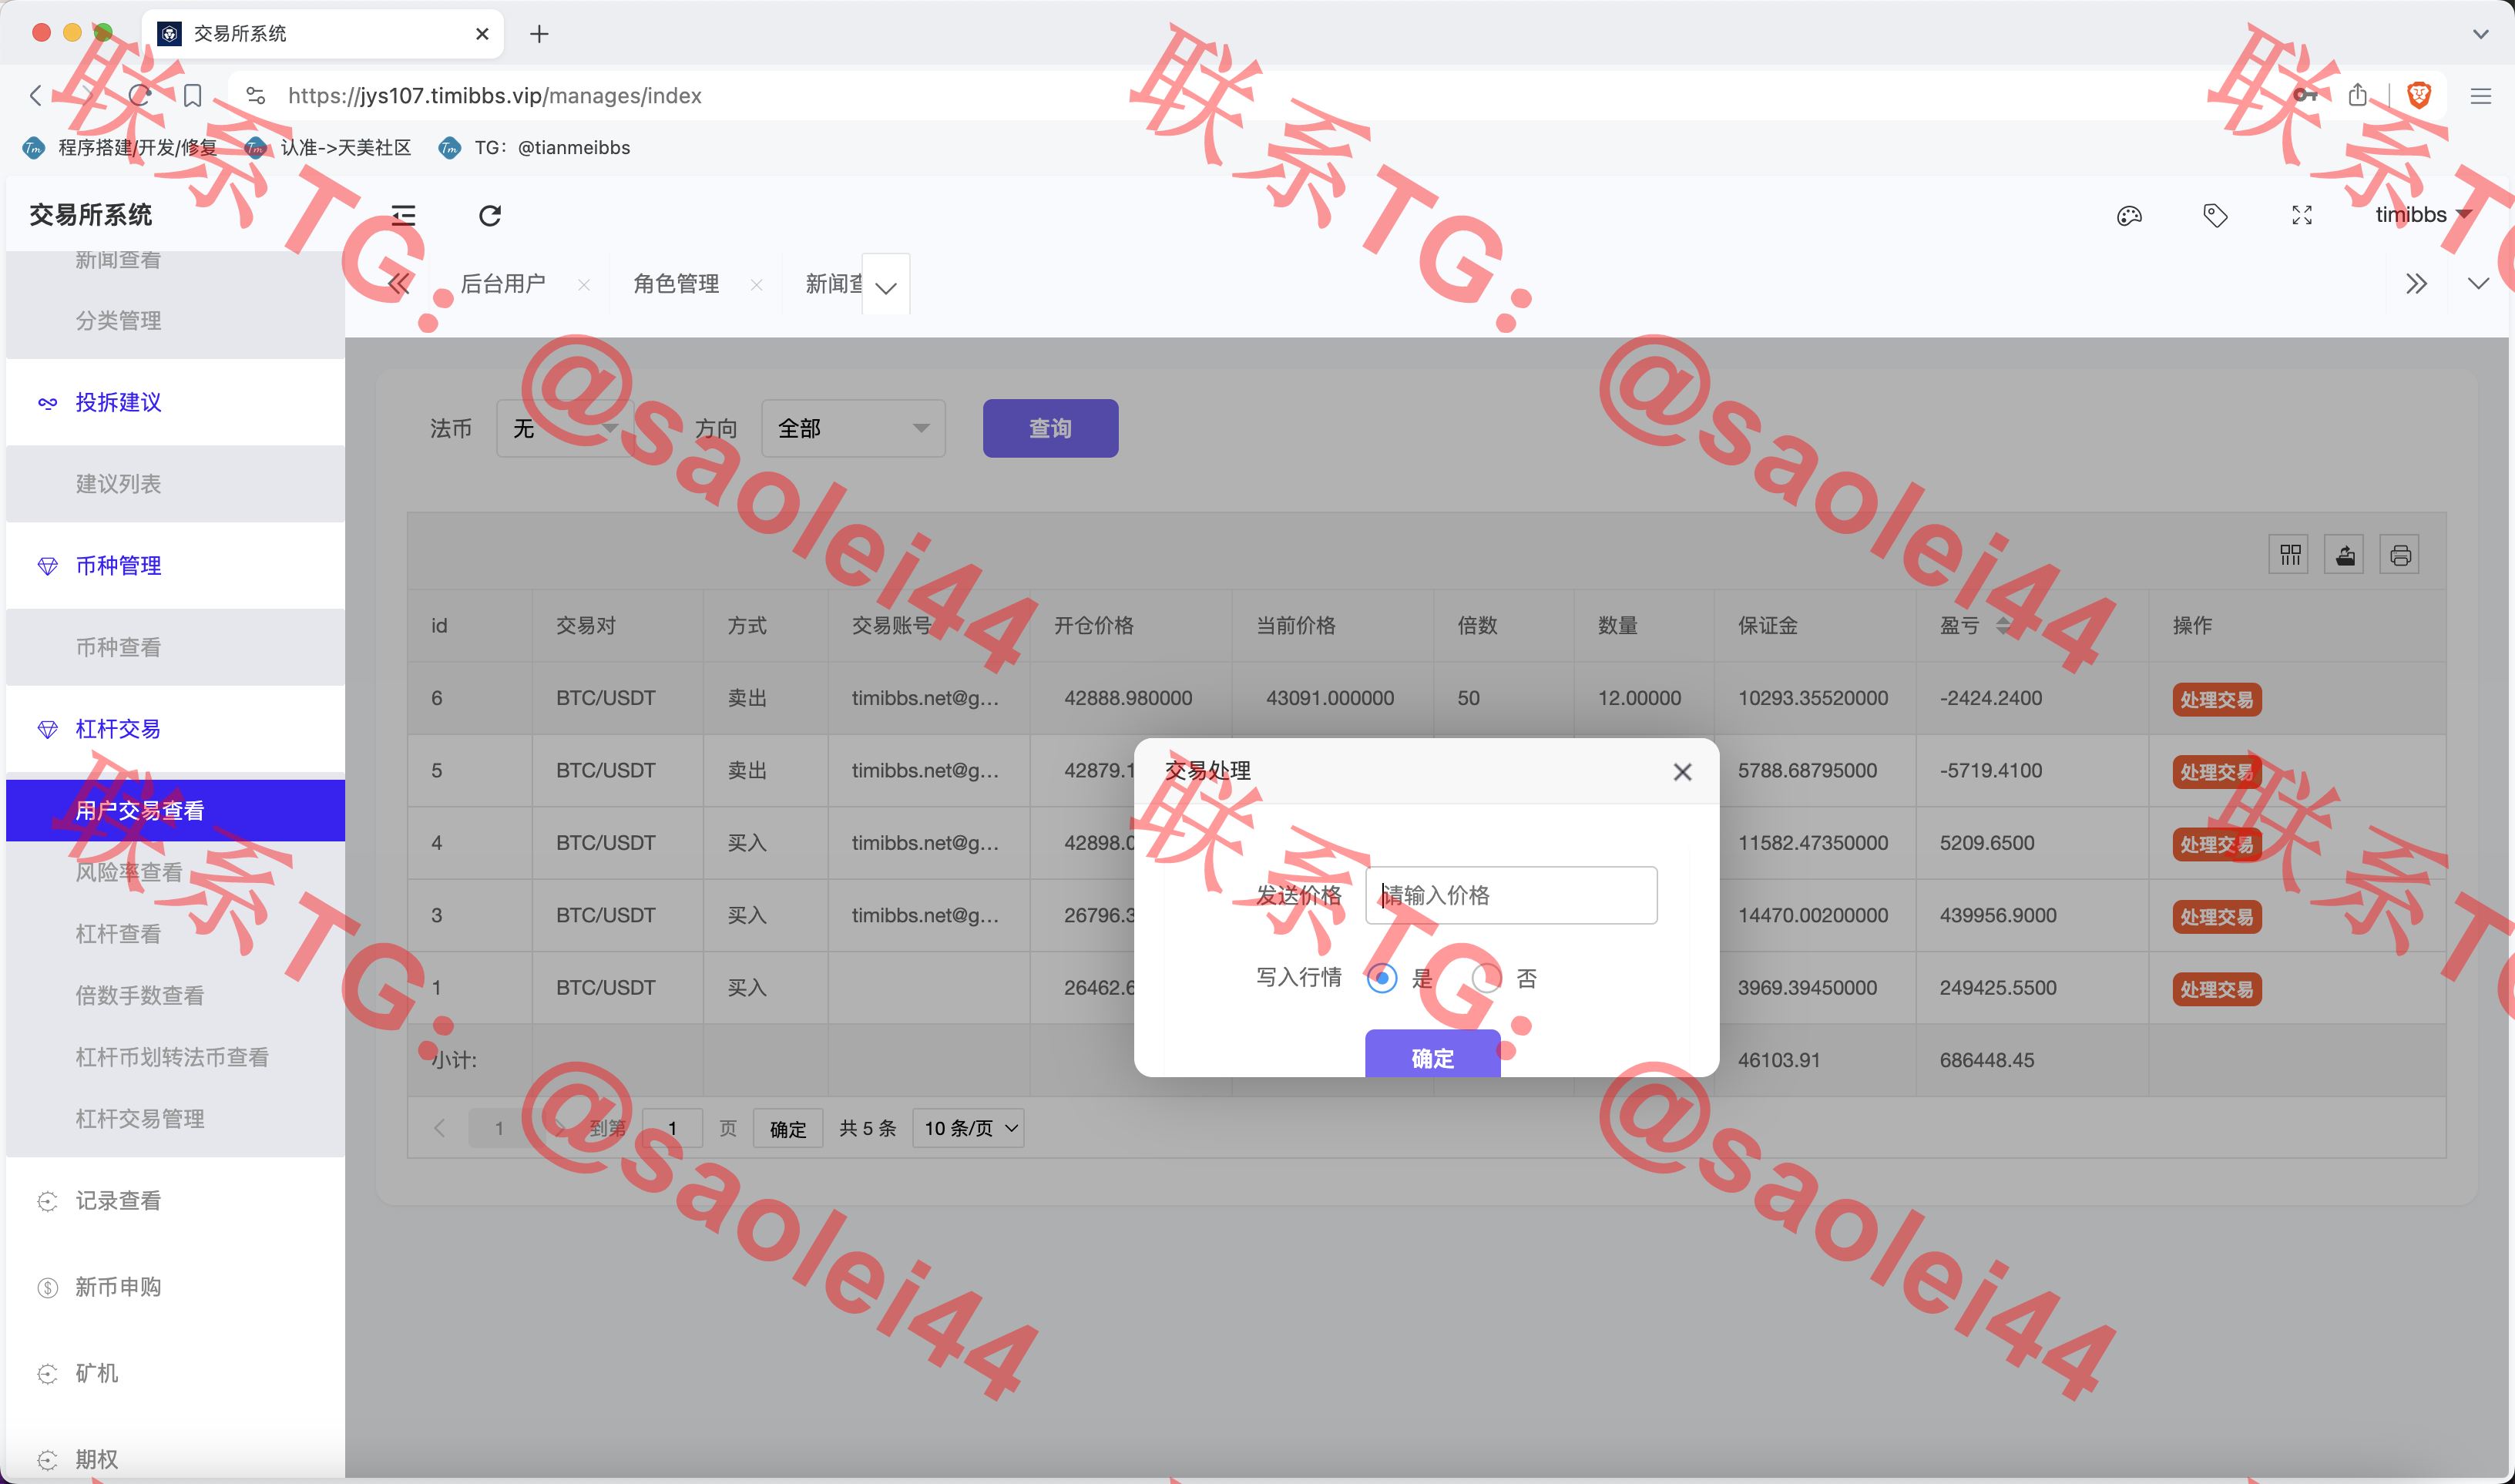Open the 法币 dropdown

[565, 428]
